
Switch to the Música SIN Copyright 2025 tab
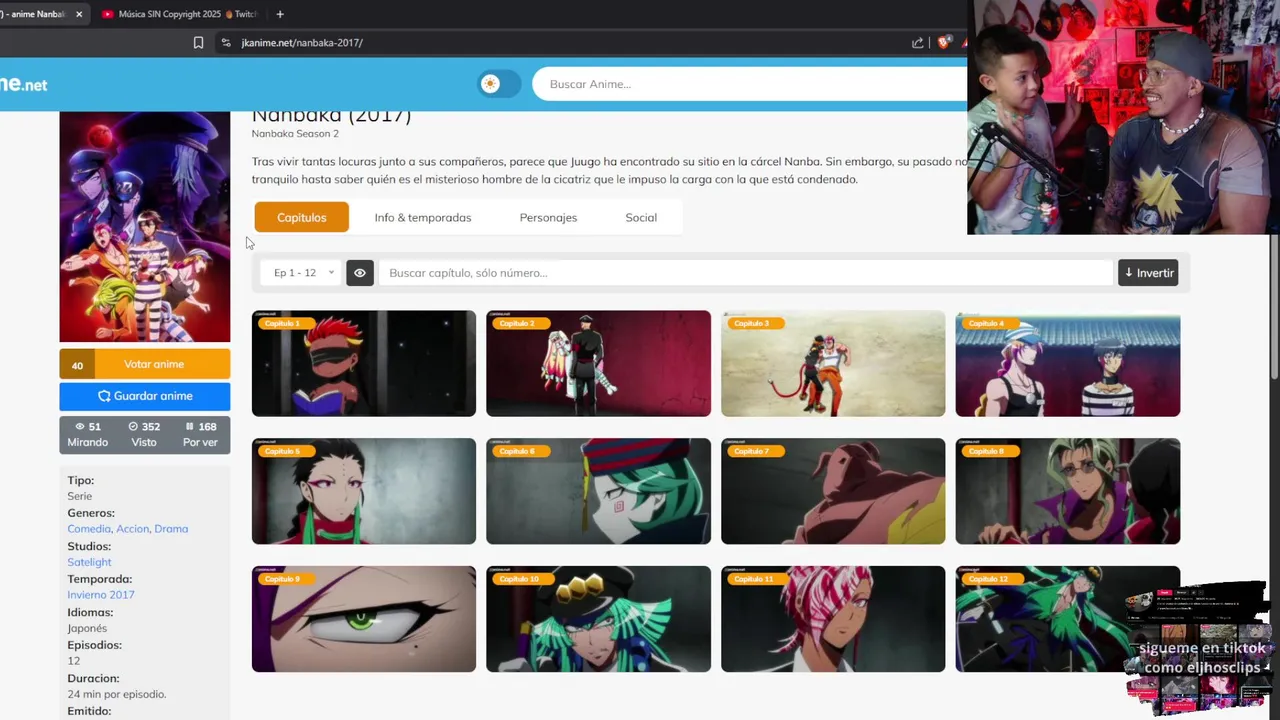(180, 14)
